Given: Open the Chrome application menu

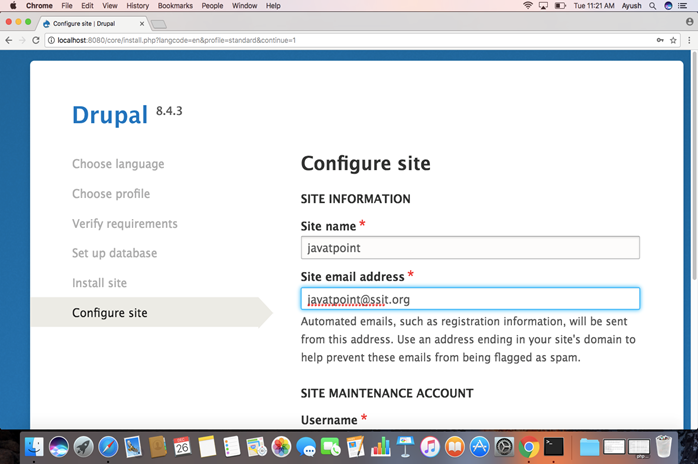Looking at the screenshot, I should pyautogui.click(x=39, y=5).
